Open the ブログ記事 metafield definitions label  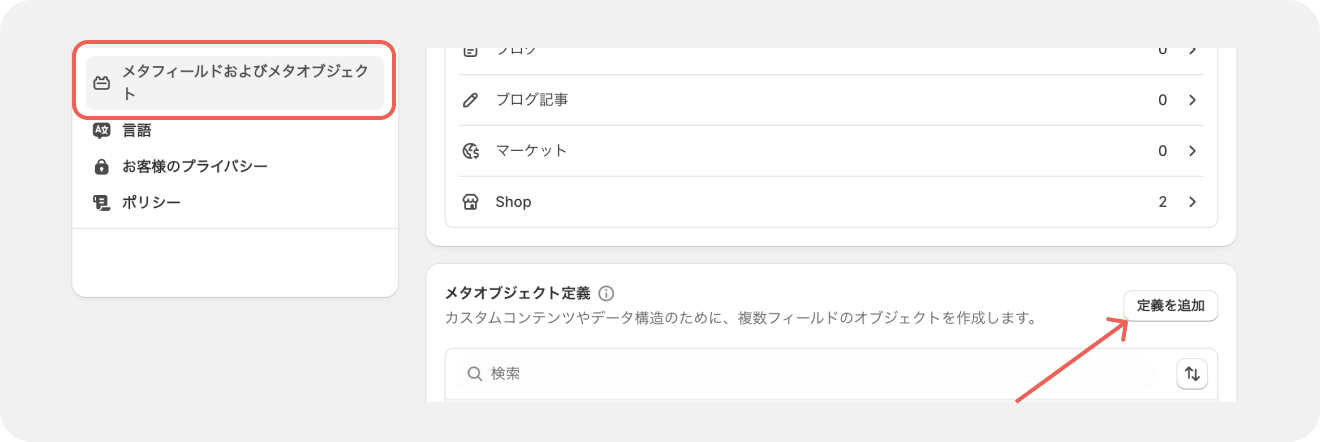(x=532, y=100)
